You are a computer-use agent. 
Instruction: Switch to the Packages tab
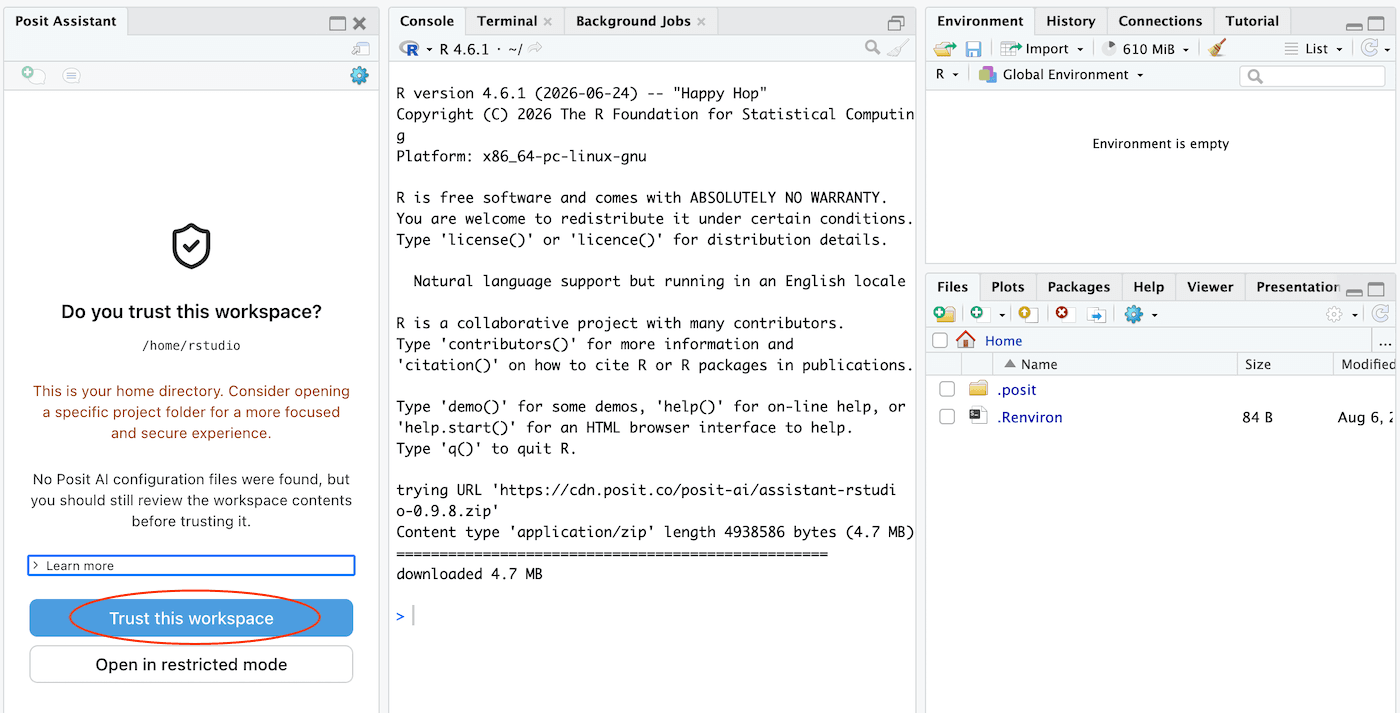[1079, 287]
